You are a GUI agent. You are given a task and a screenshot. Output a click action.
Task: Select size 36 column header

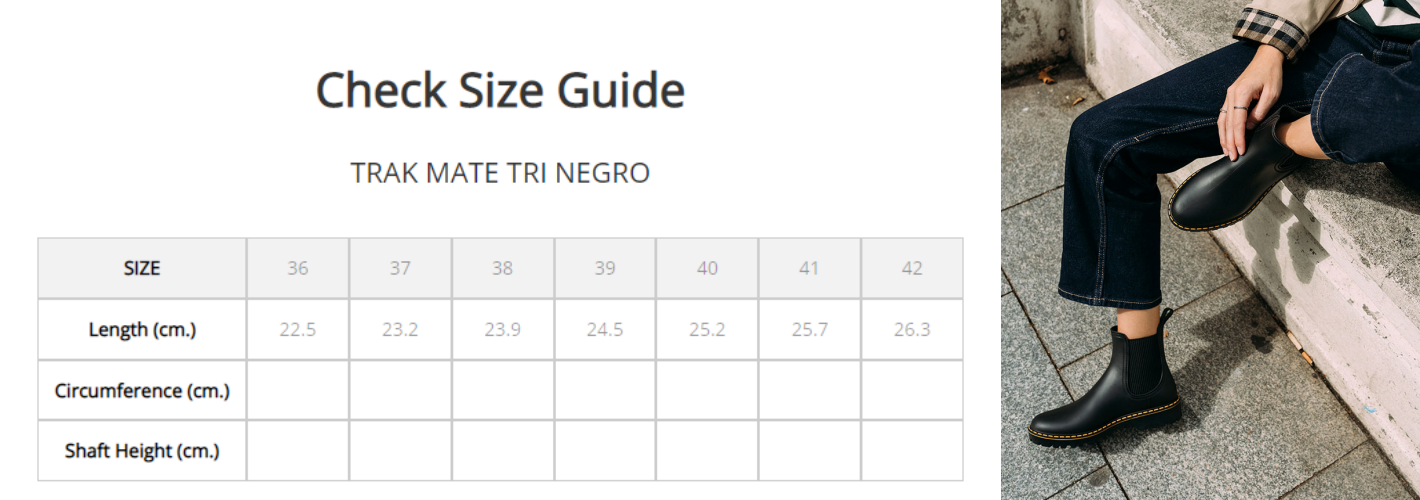point(298,268)
